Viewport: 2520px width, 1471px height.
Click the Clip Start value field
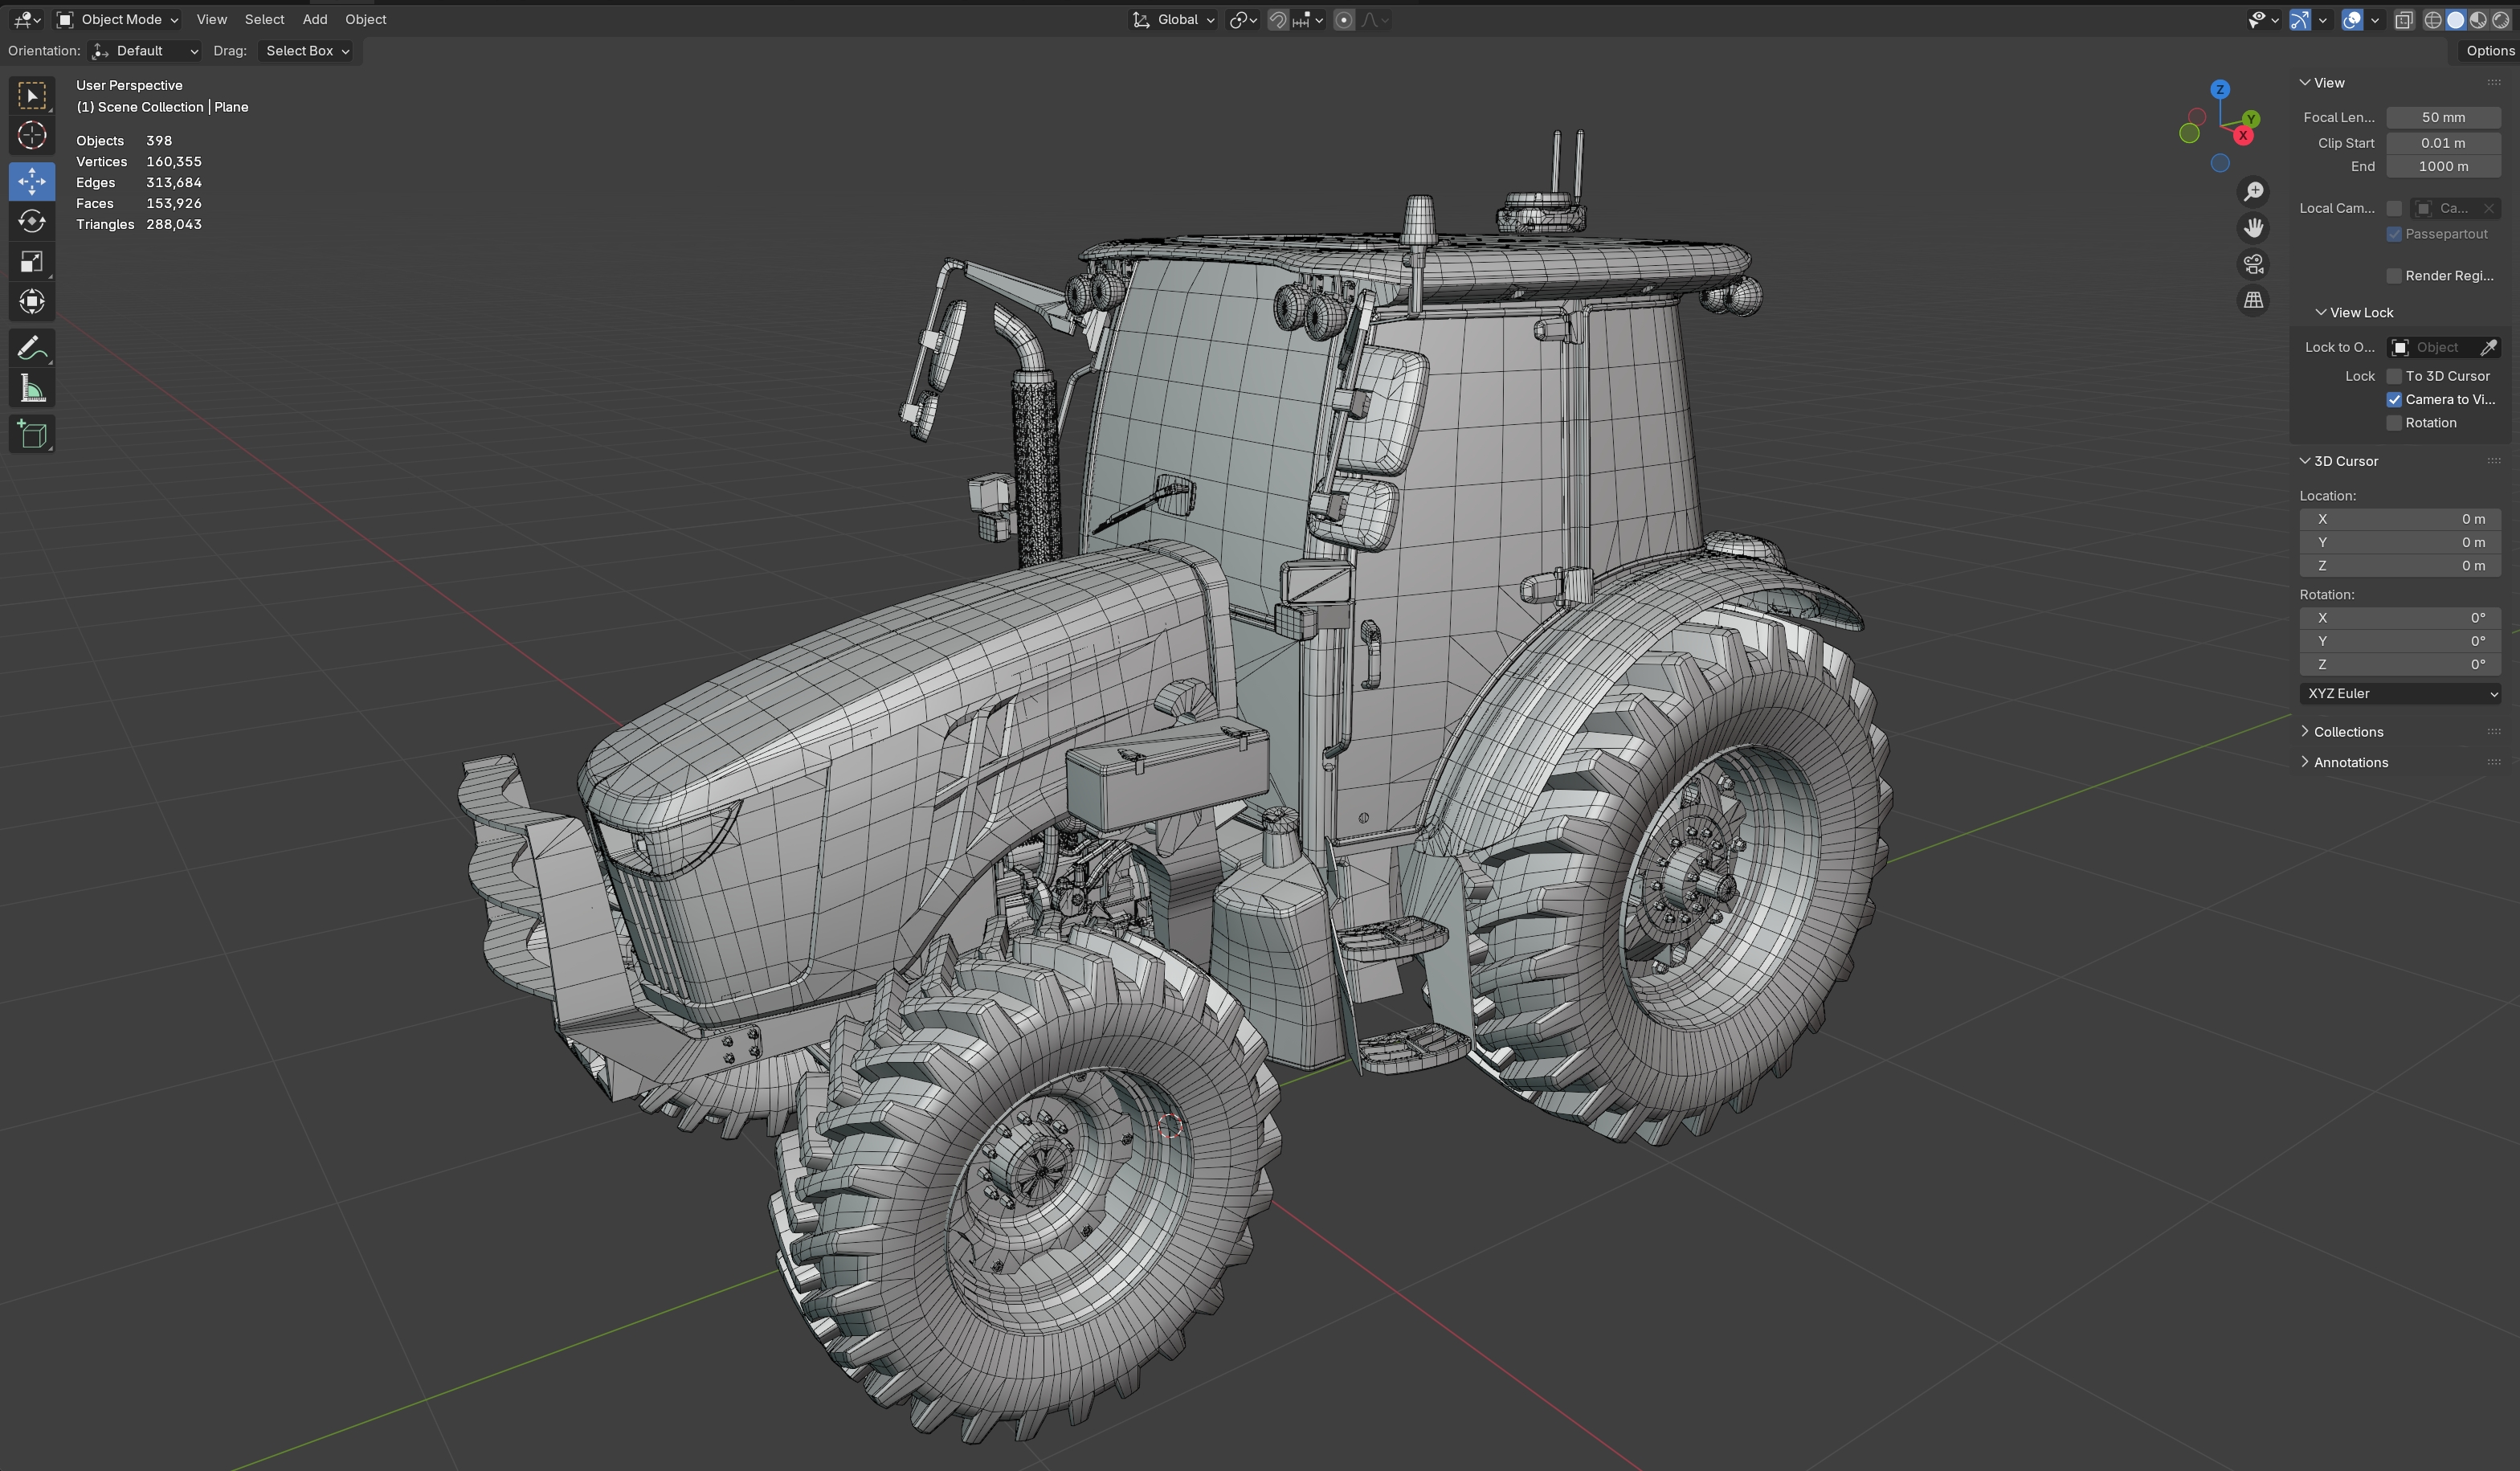tap(2442, 143)
